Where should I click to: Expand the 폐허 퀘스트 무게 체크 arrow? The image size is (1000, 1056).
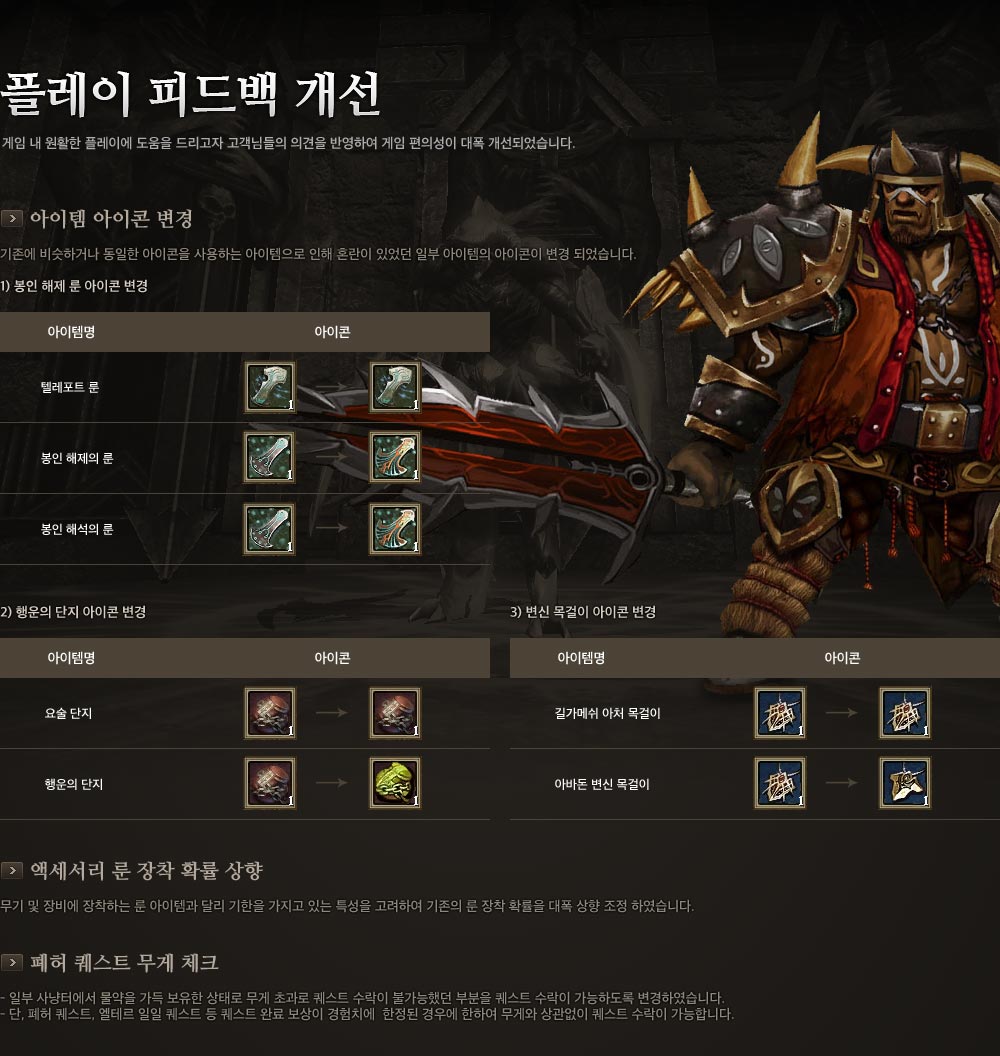[11, 962]
